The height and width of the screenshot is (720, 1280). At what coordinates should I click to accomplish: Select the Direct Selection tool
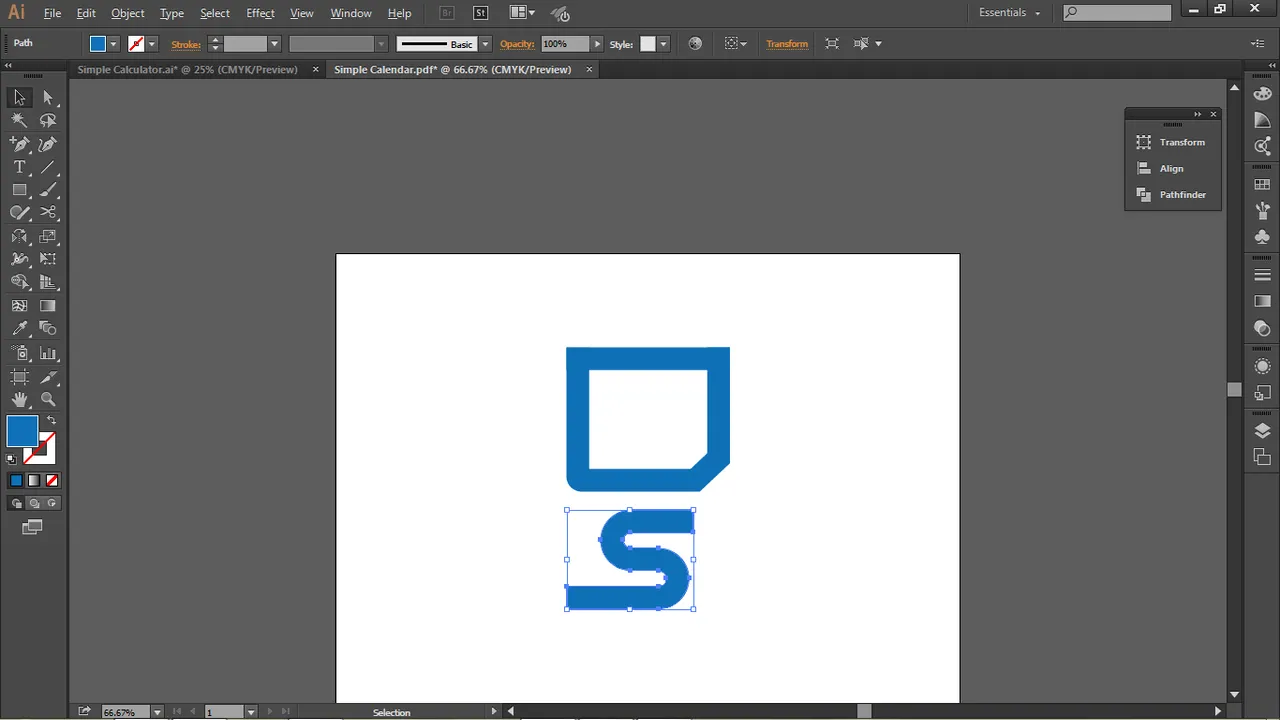[x=48, y=97]
